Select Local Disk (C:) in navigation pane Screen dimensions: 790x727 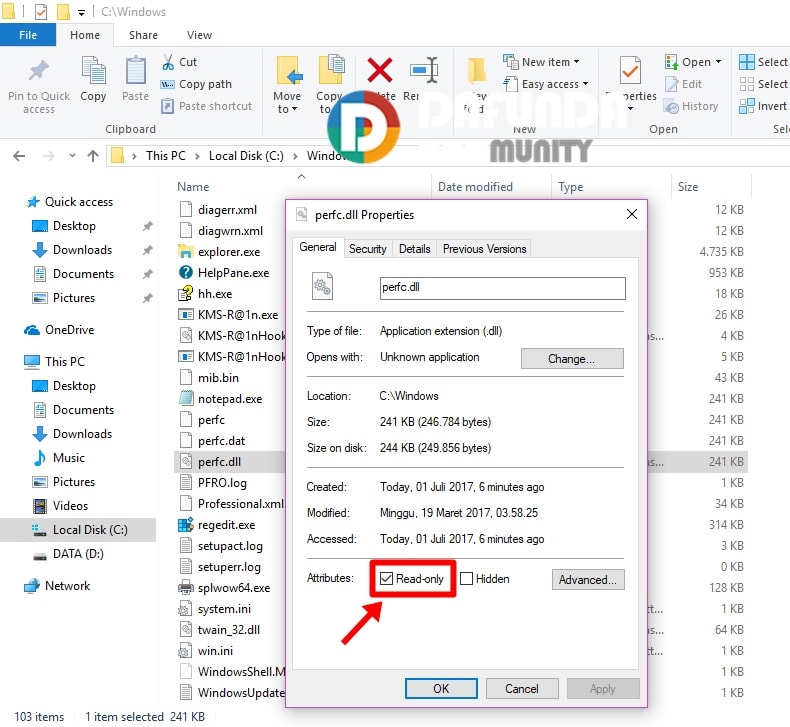coord(89,530)
